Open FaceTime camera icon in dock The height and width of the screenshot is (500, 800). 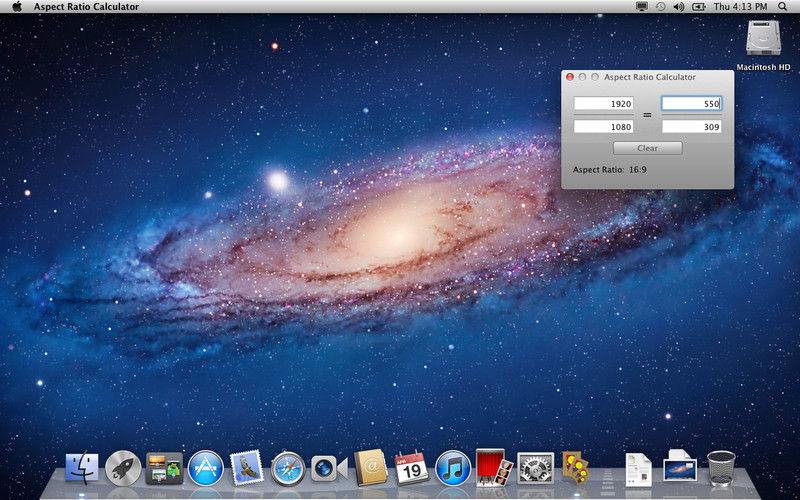(329, 468)
